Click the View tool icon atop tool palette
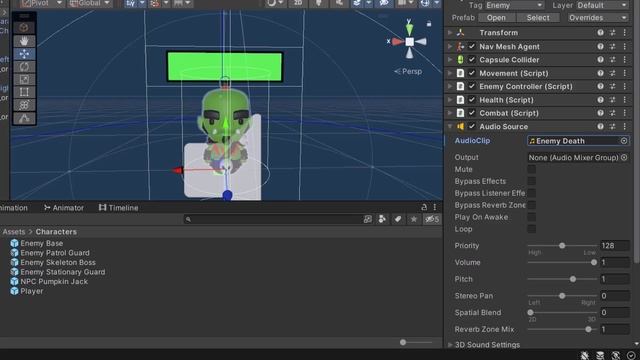The width and height of the screenshot is (640, 360). point(24,28)
